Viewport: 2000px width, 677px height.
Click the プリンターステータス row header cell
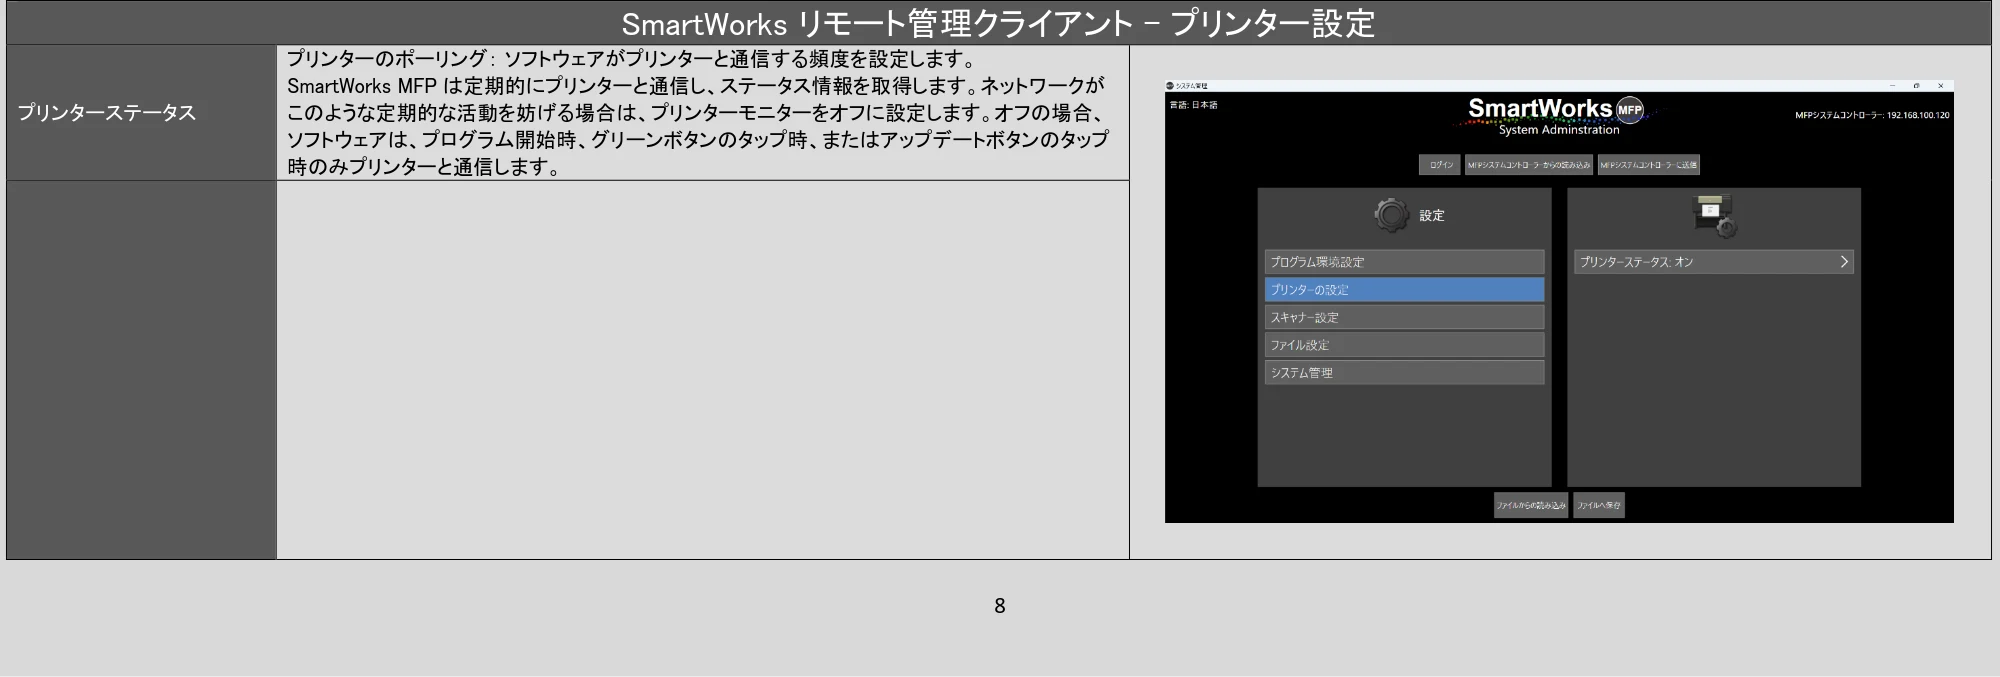coord(141,113)
